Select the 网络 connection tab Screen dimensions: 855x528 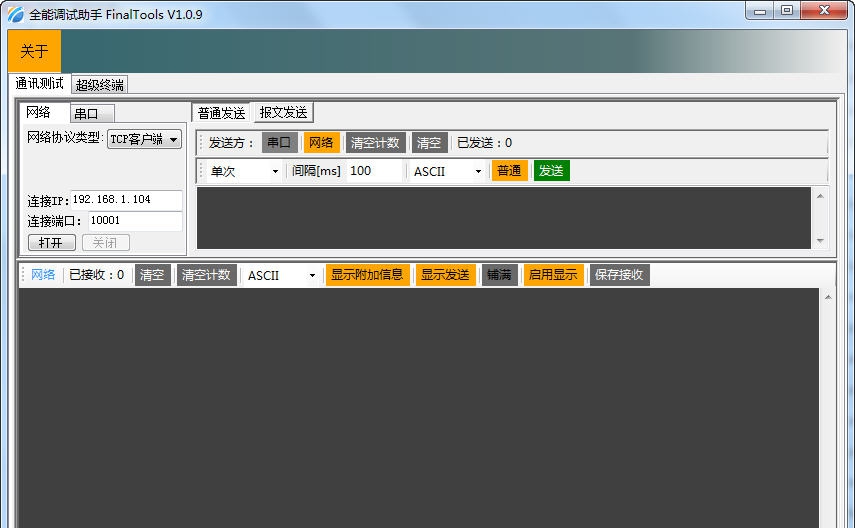43,112
